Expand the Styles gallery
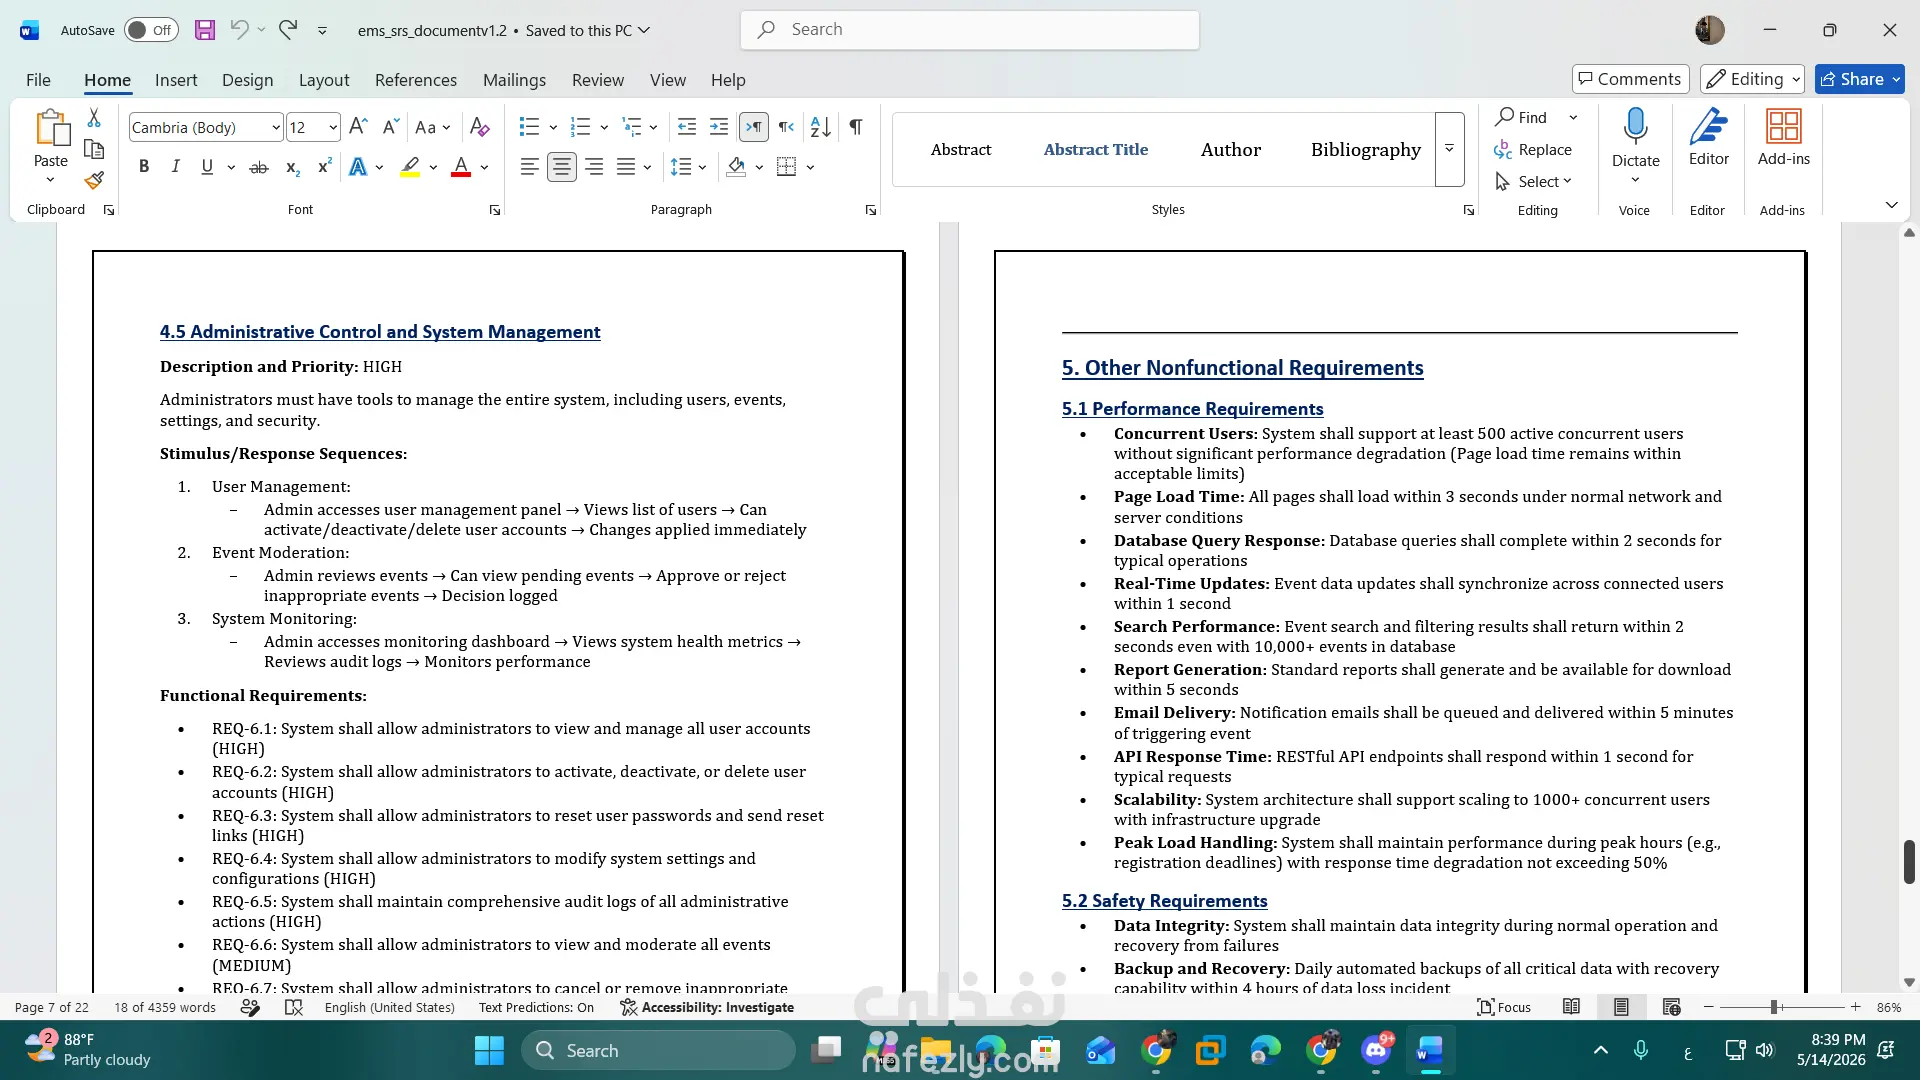 pyautogui.click(x=1449, y=149)
